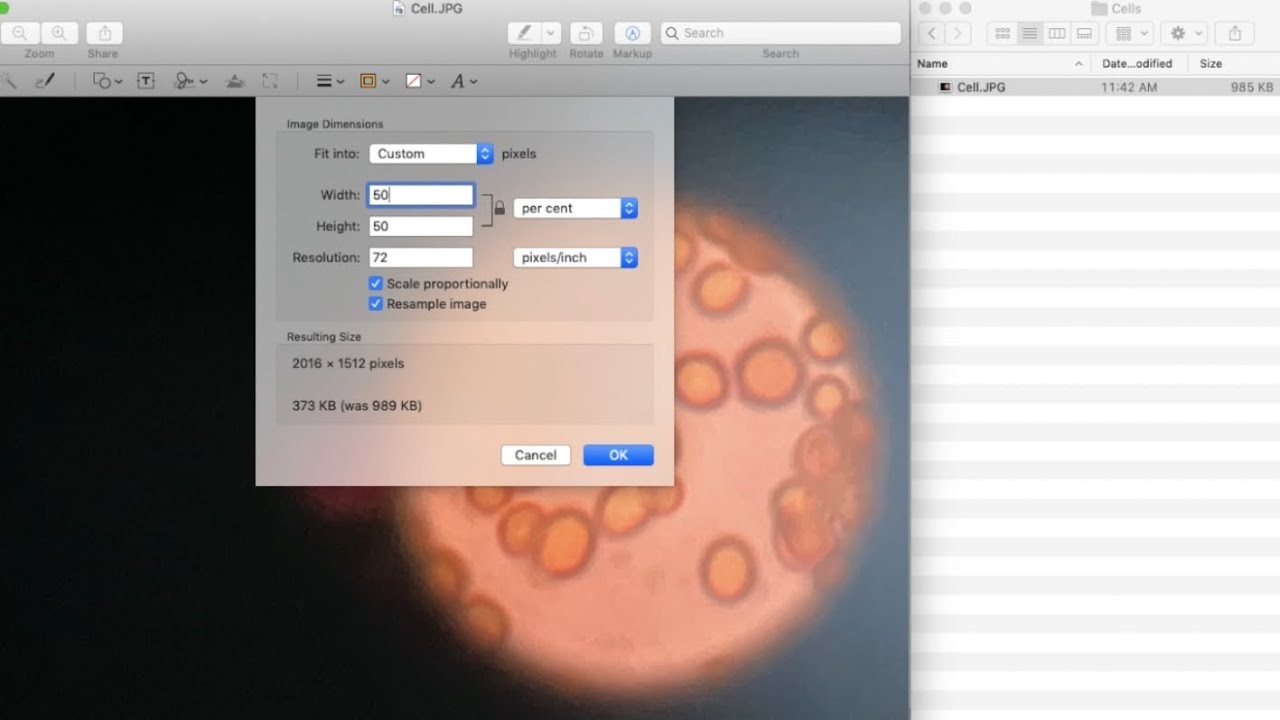Switch Finder to icon view
The image size is (1280, 720).
1002,33
